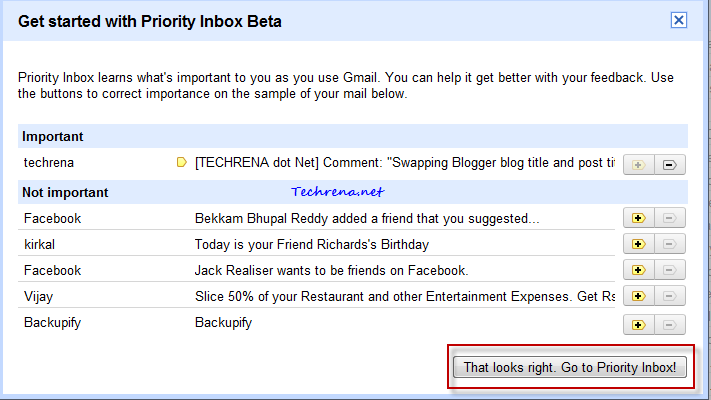Open the Slice 50% Restaurant email
Viewport: 711px width, 400px height.
click(404, 297)
